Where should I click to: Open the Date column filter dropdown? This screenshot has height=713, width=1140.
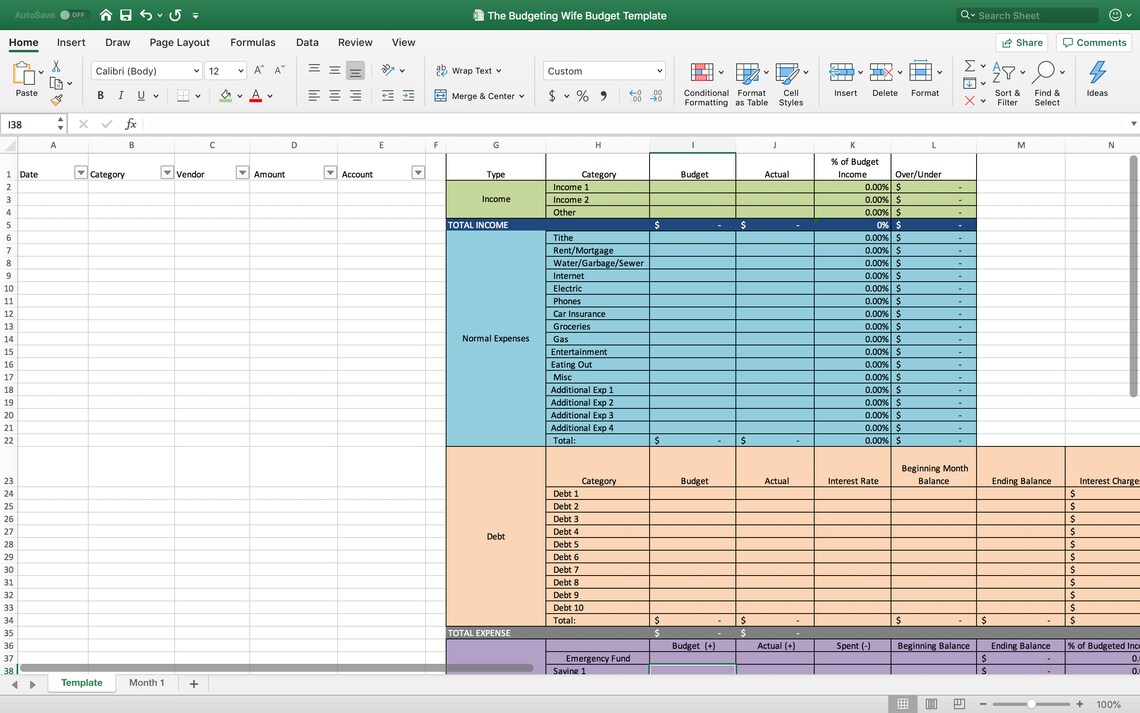[81, 172]
